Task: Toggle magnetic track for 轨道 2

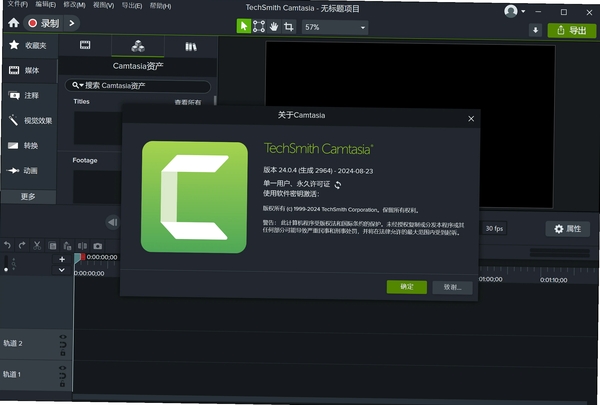Action: [x=63, y=345]
